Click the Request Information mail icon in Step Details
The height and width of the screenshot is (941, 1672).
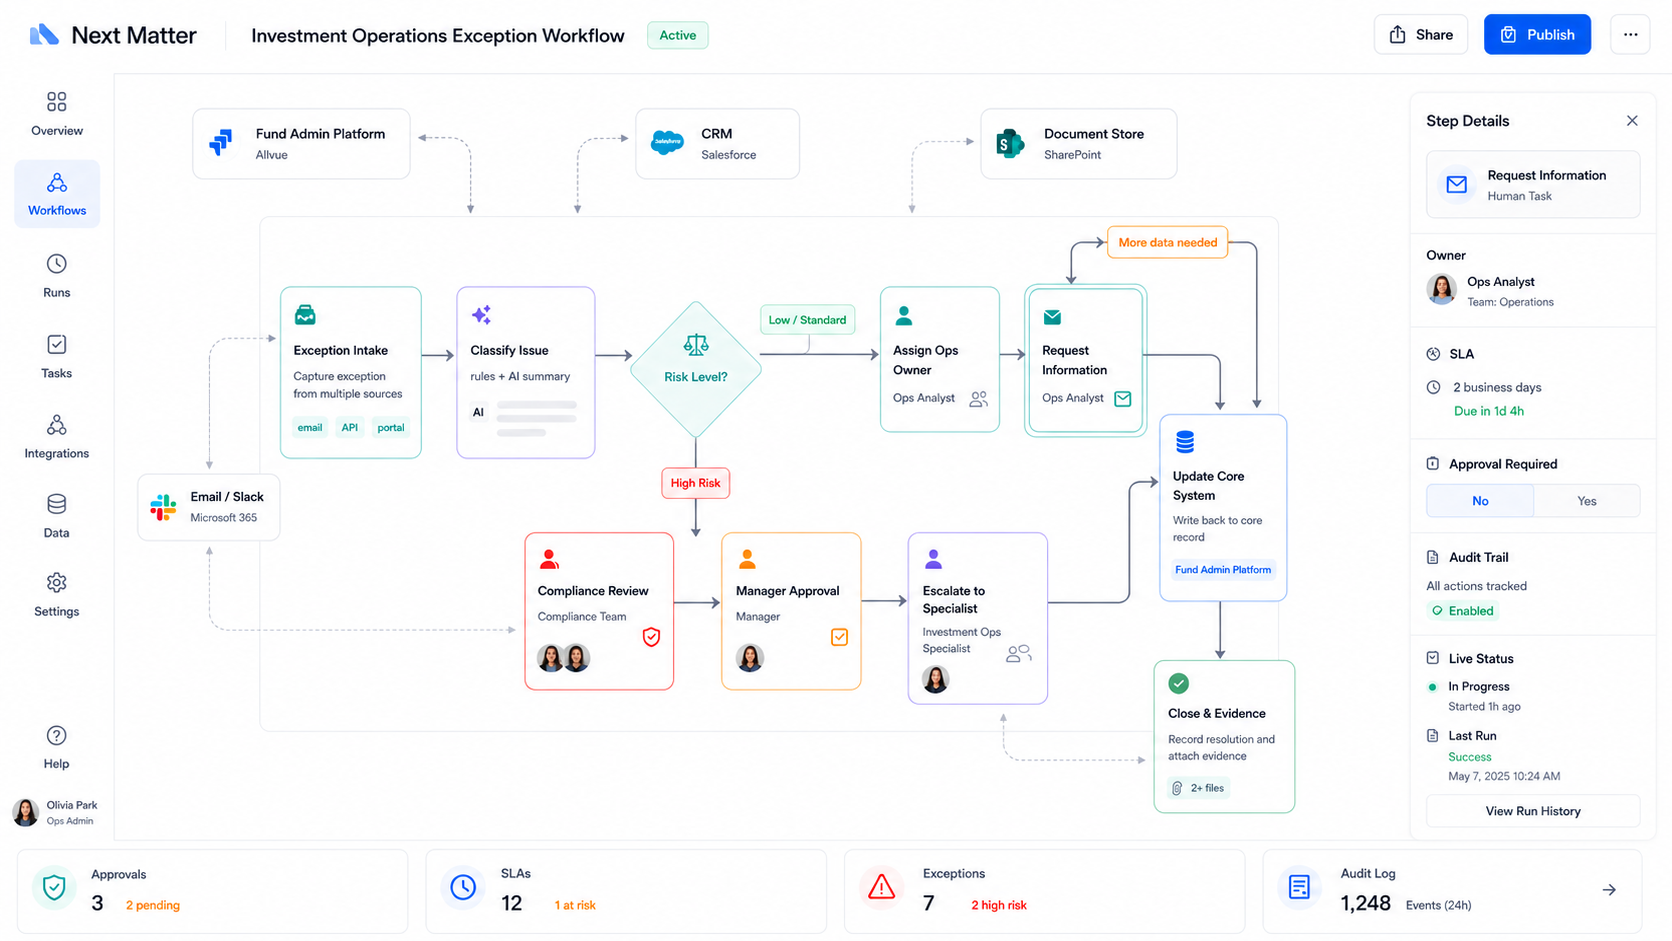tap(1457, 184)
